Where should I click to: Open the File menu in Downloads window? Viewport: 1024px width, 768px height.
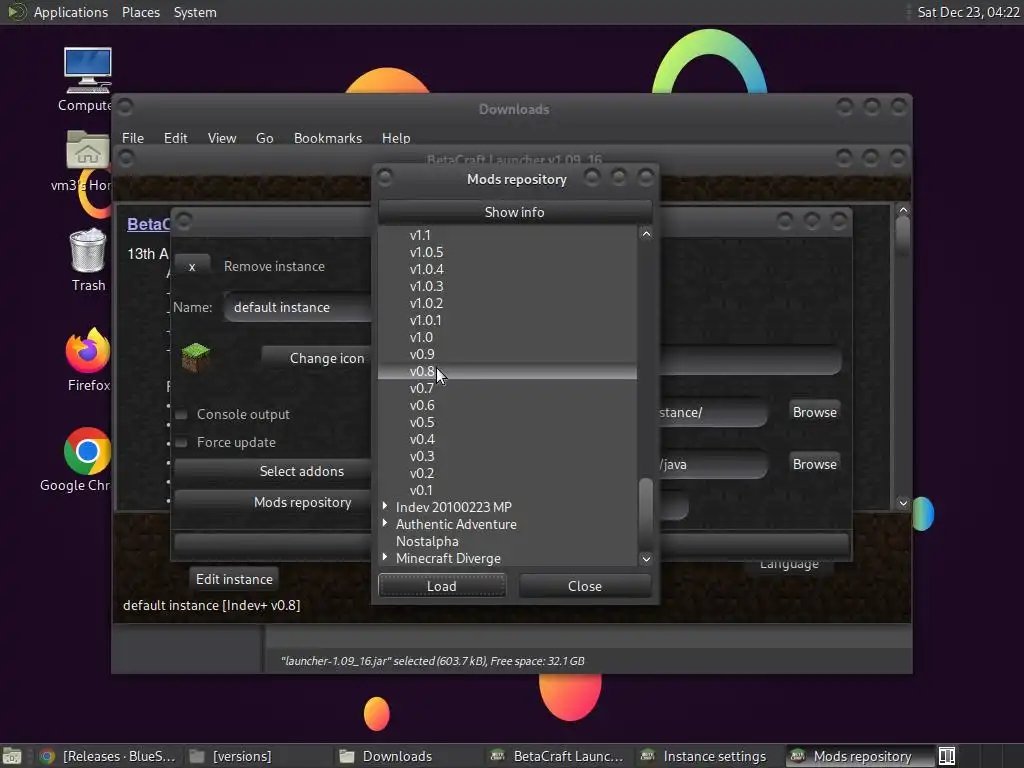tap(133, 138)
